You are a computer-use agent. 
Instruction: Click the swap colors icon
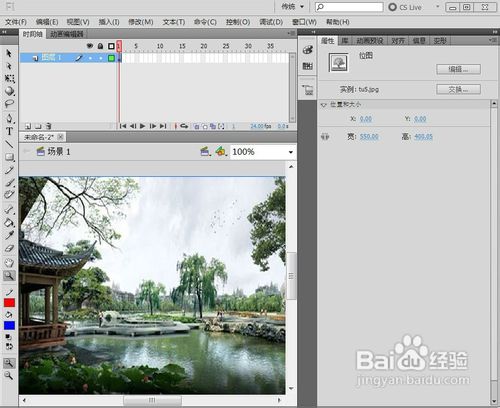tap(9, 346)
